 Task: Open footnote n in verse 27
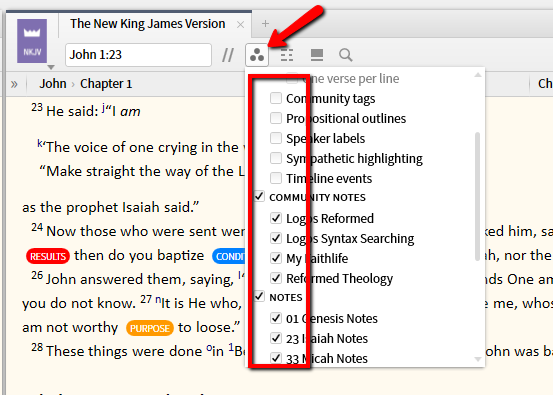tap(158, 300)
